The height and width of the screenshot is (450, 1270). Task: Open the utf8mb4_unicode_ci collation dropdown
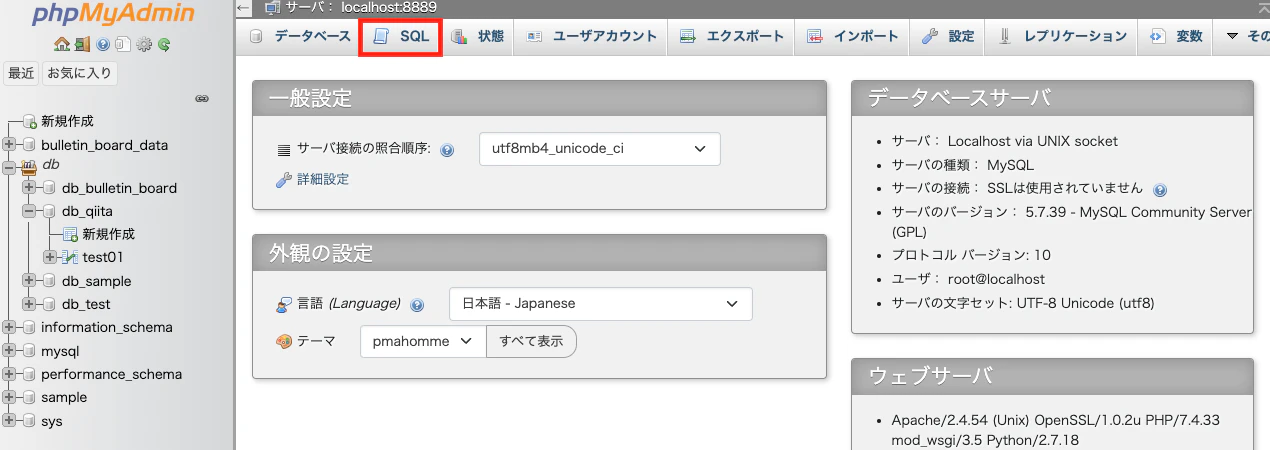600,149
